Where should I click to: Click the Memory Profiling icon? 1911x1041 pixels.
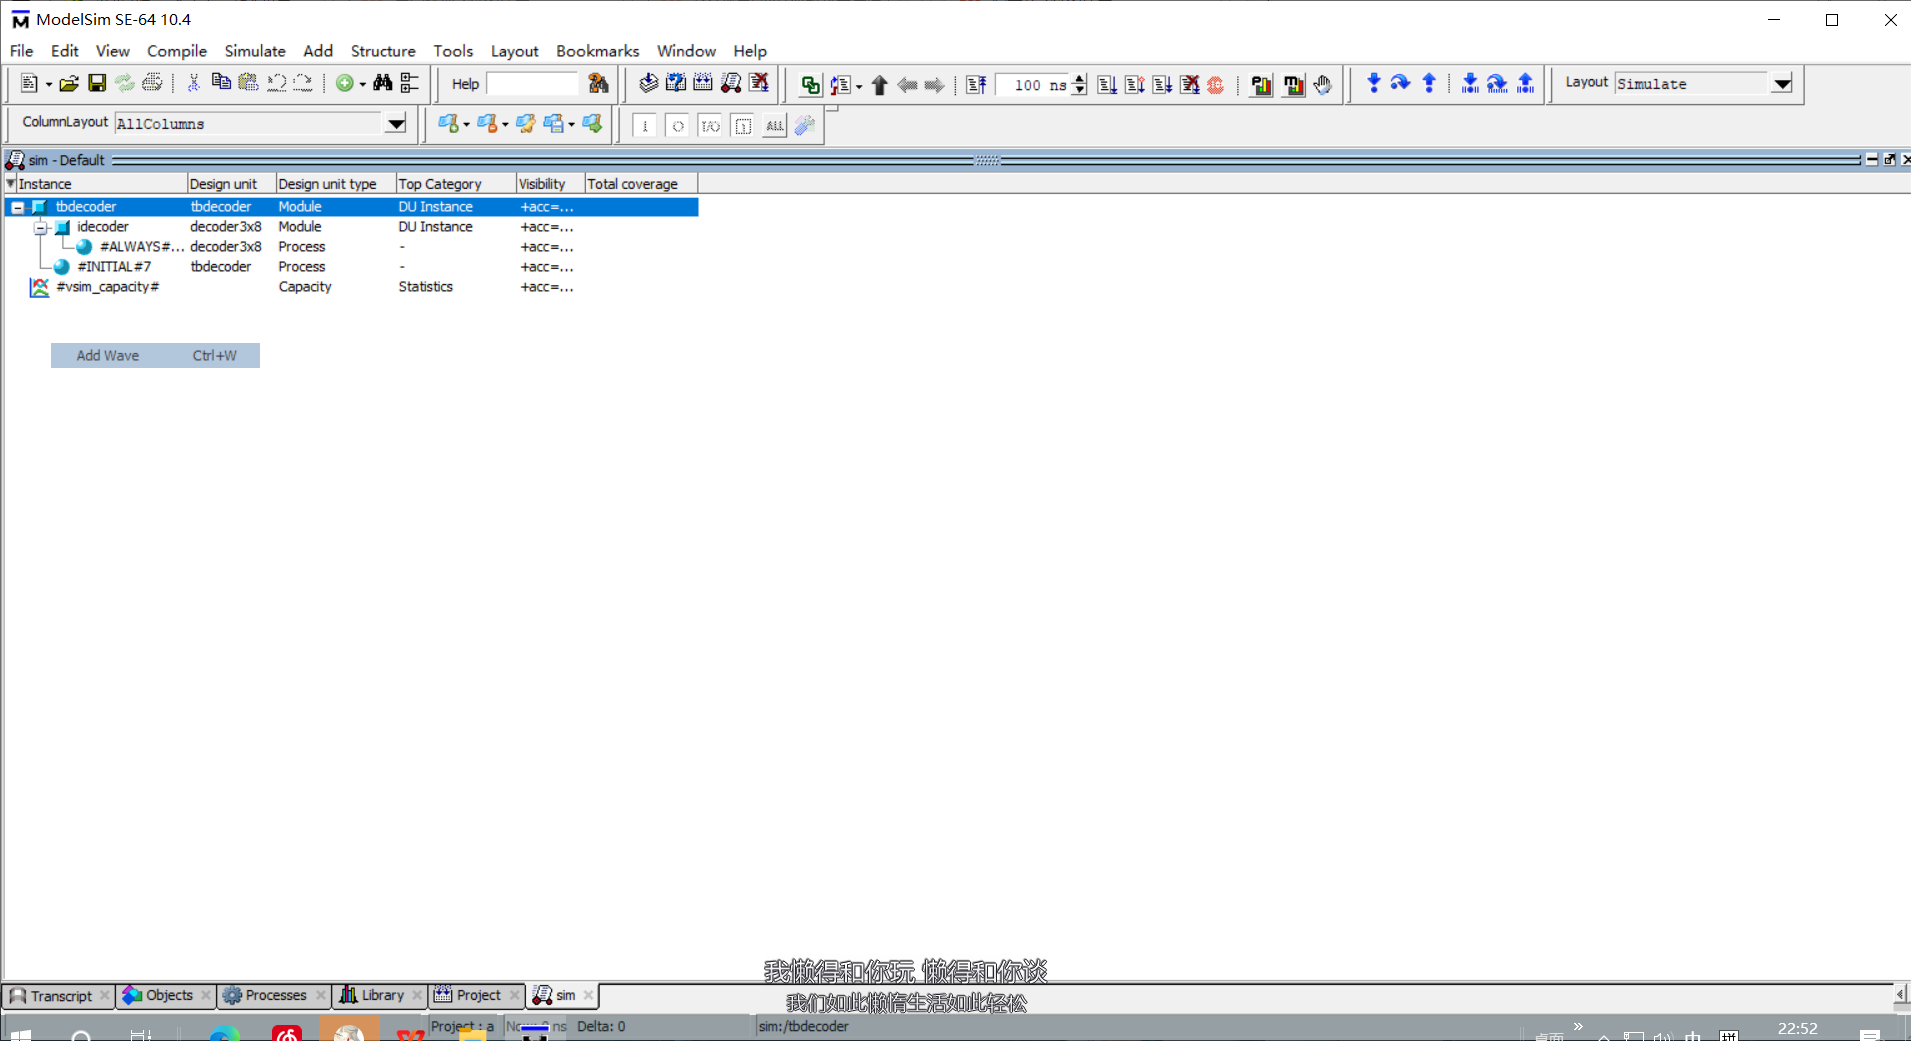tap(1294, 85)
